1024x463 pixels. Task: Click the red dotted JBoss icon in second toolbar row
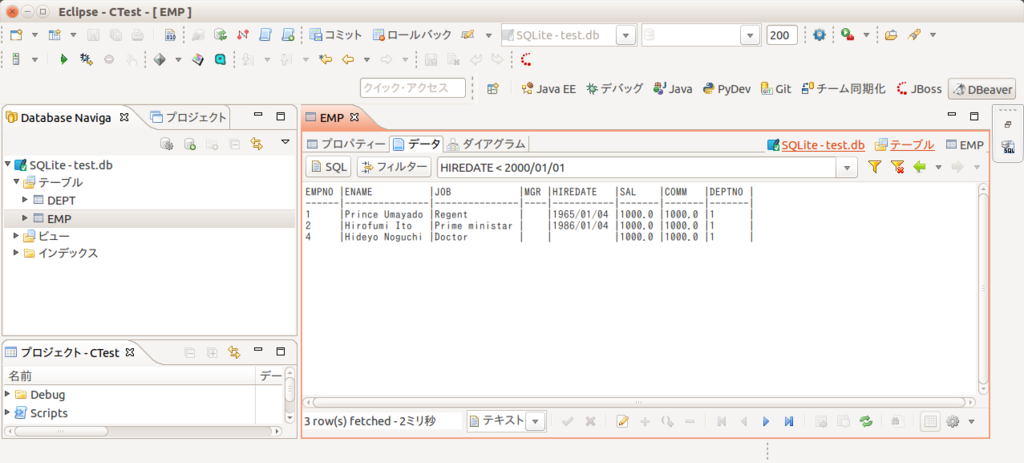526,59
